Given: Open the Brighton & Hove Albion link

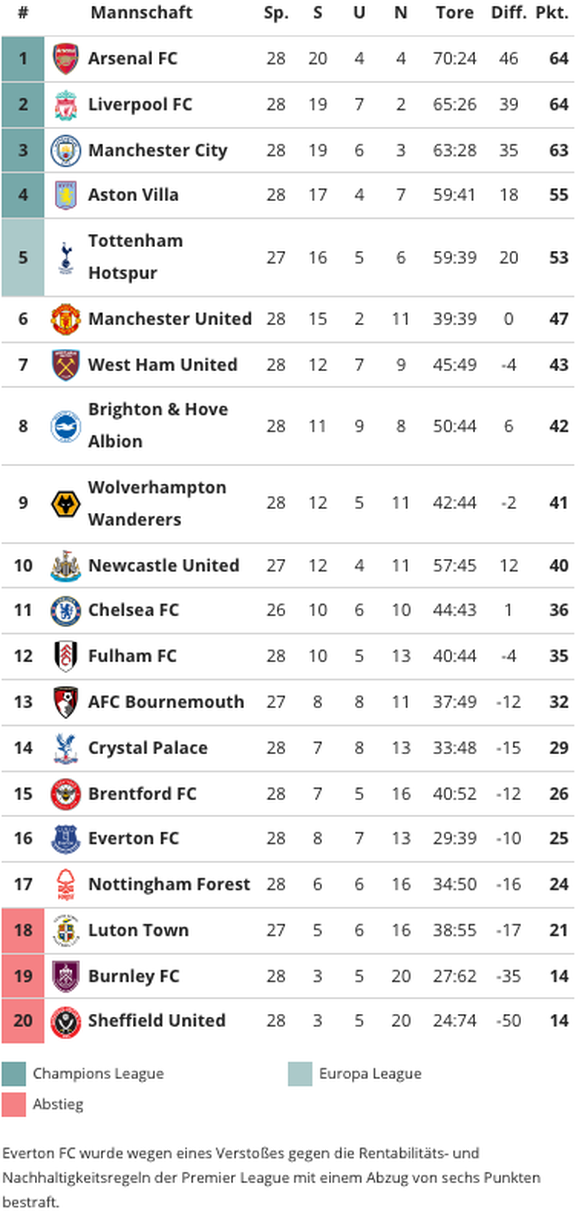Looking at the screenshot, I should click(158, 426).
